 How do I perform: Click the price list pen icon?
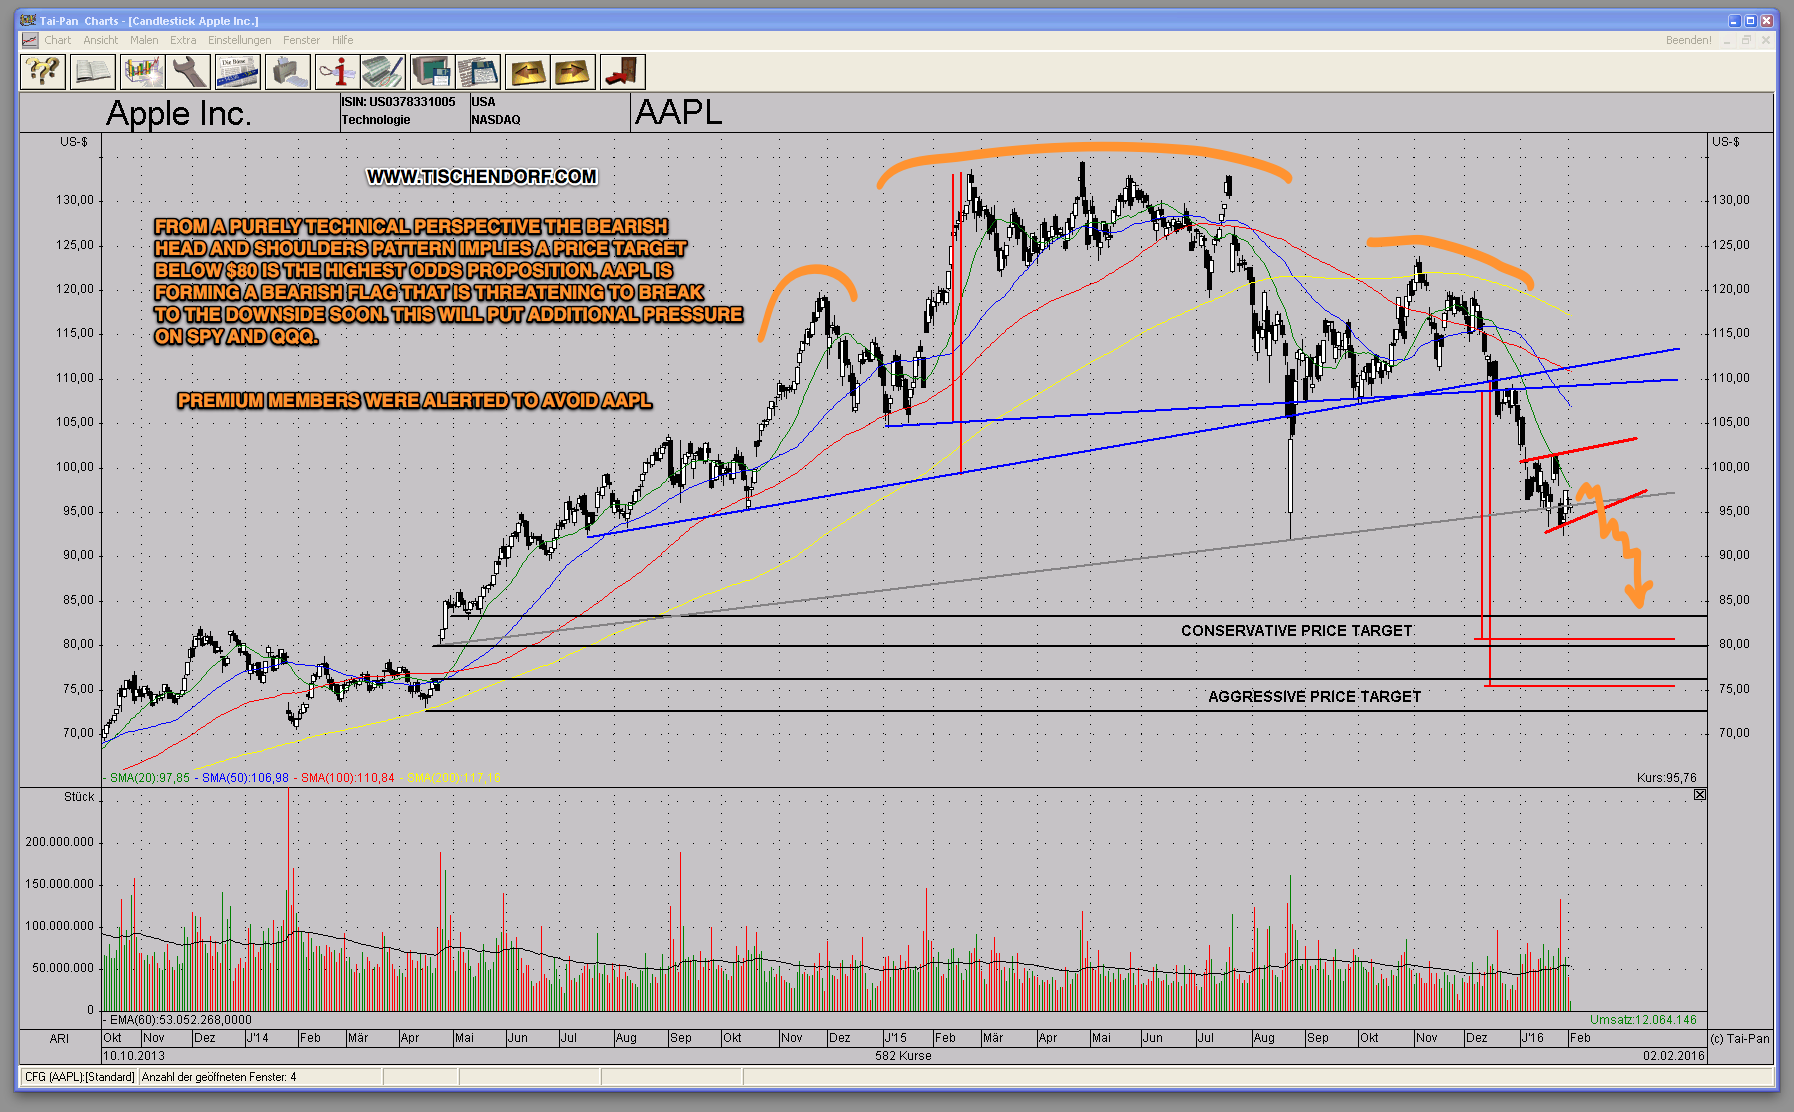[383, 72]
